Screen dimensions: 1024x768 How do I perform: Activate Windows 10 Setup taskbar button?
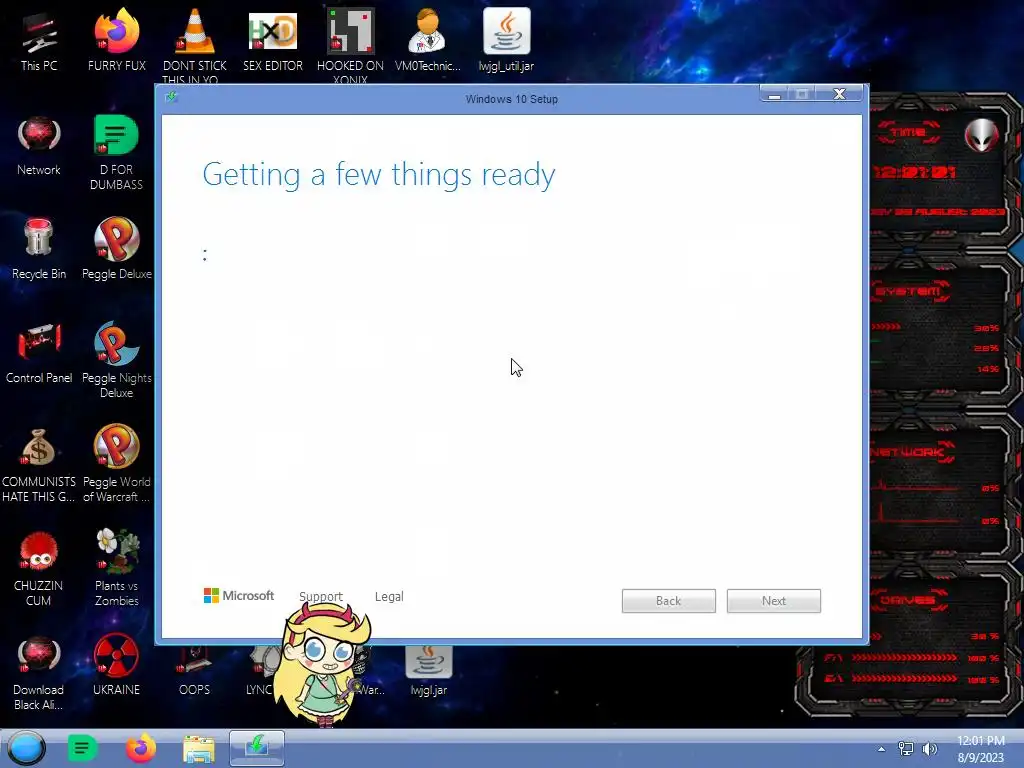tap(257, 748)
